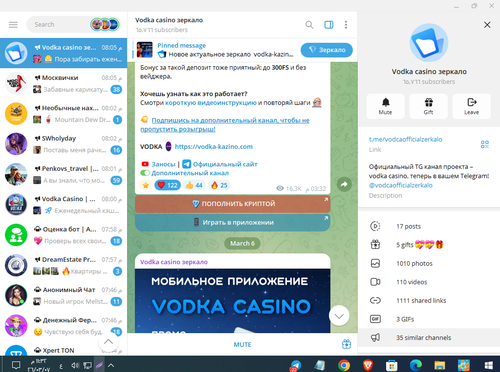Open the Необычные нах... chat
Viewport: 500px width, 372px height.
(63, 114)
